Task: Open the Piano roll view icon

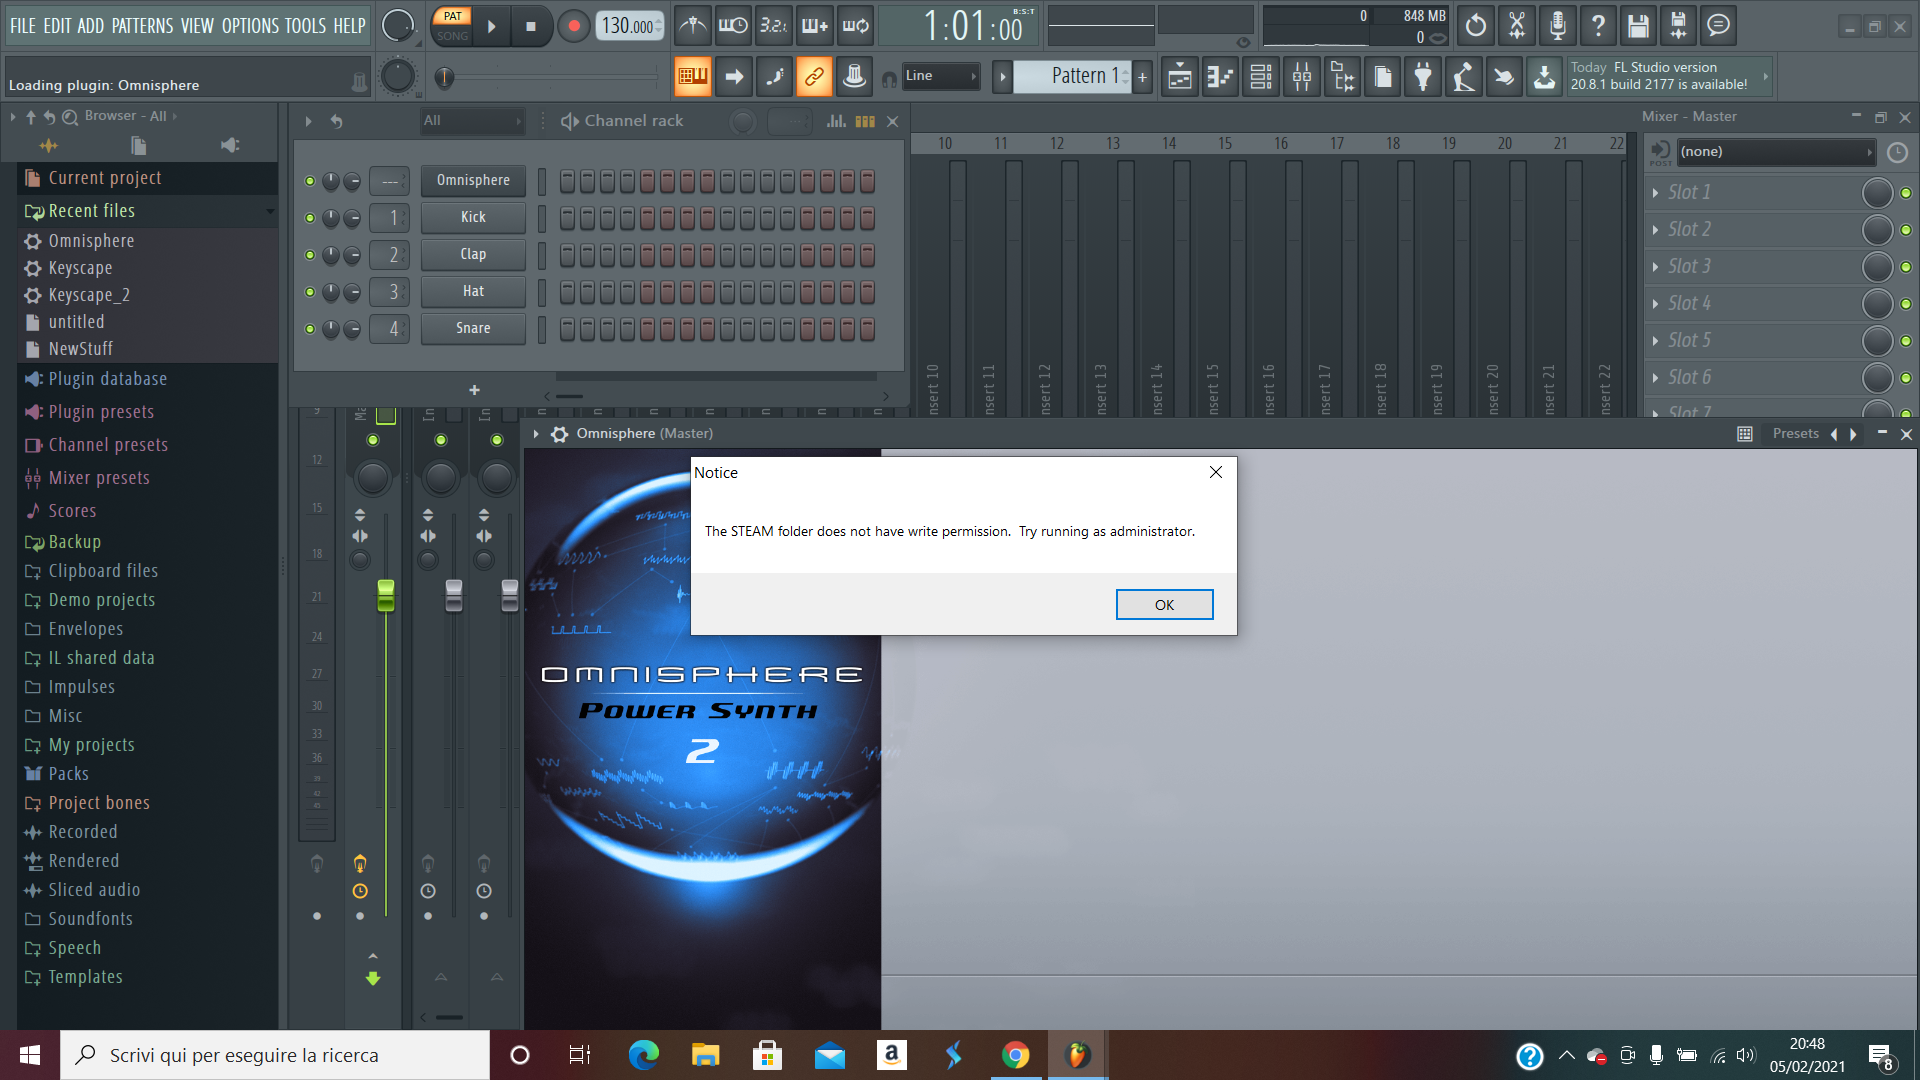Action: (x=1221, y=77)
